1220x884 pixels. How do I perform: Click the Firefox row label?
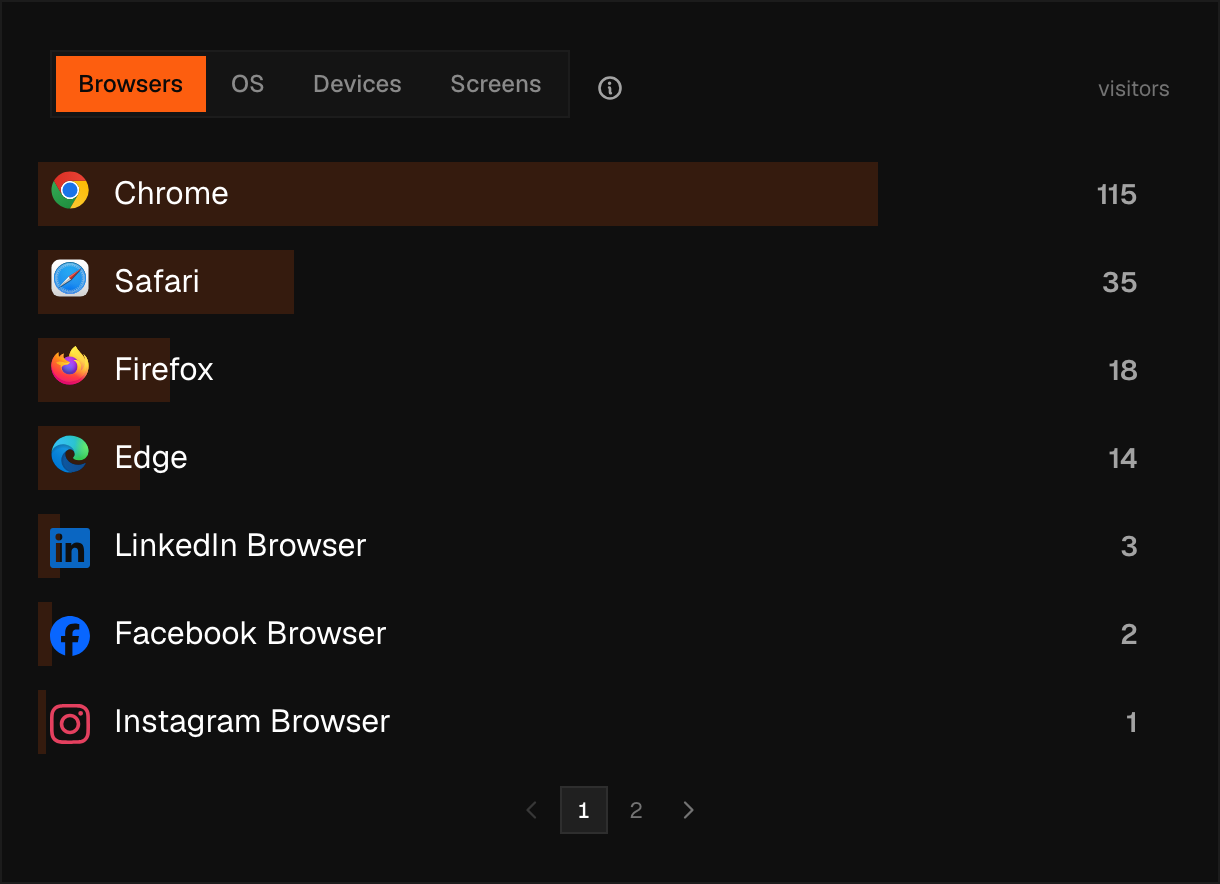coord(164,369)
